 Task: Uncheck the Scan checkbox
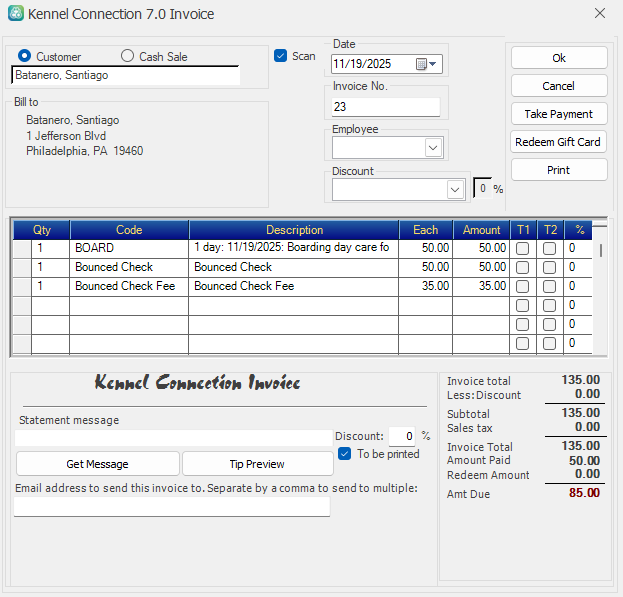coord(281,56)
